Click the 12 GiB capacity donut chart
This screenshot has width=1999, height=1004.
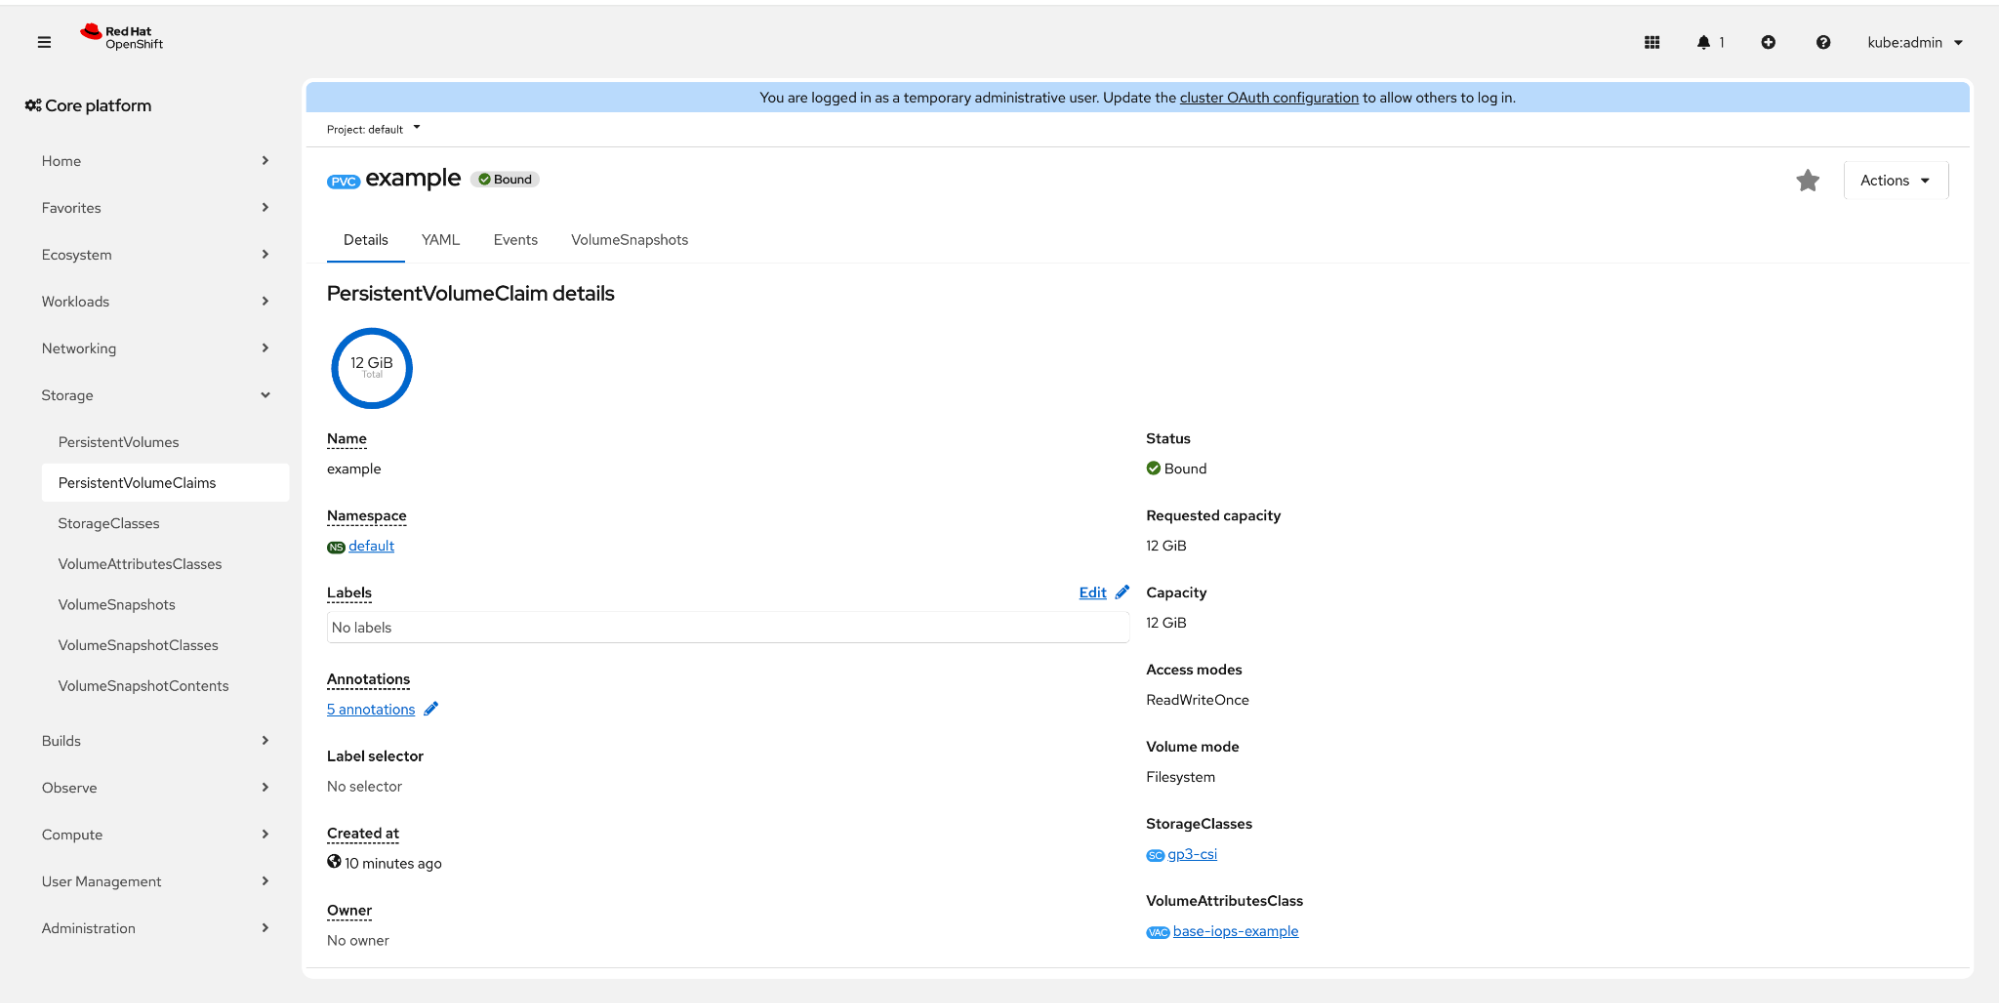pyautogui.click(x=372, y=368)
